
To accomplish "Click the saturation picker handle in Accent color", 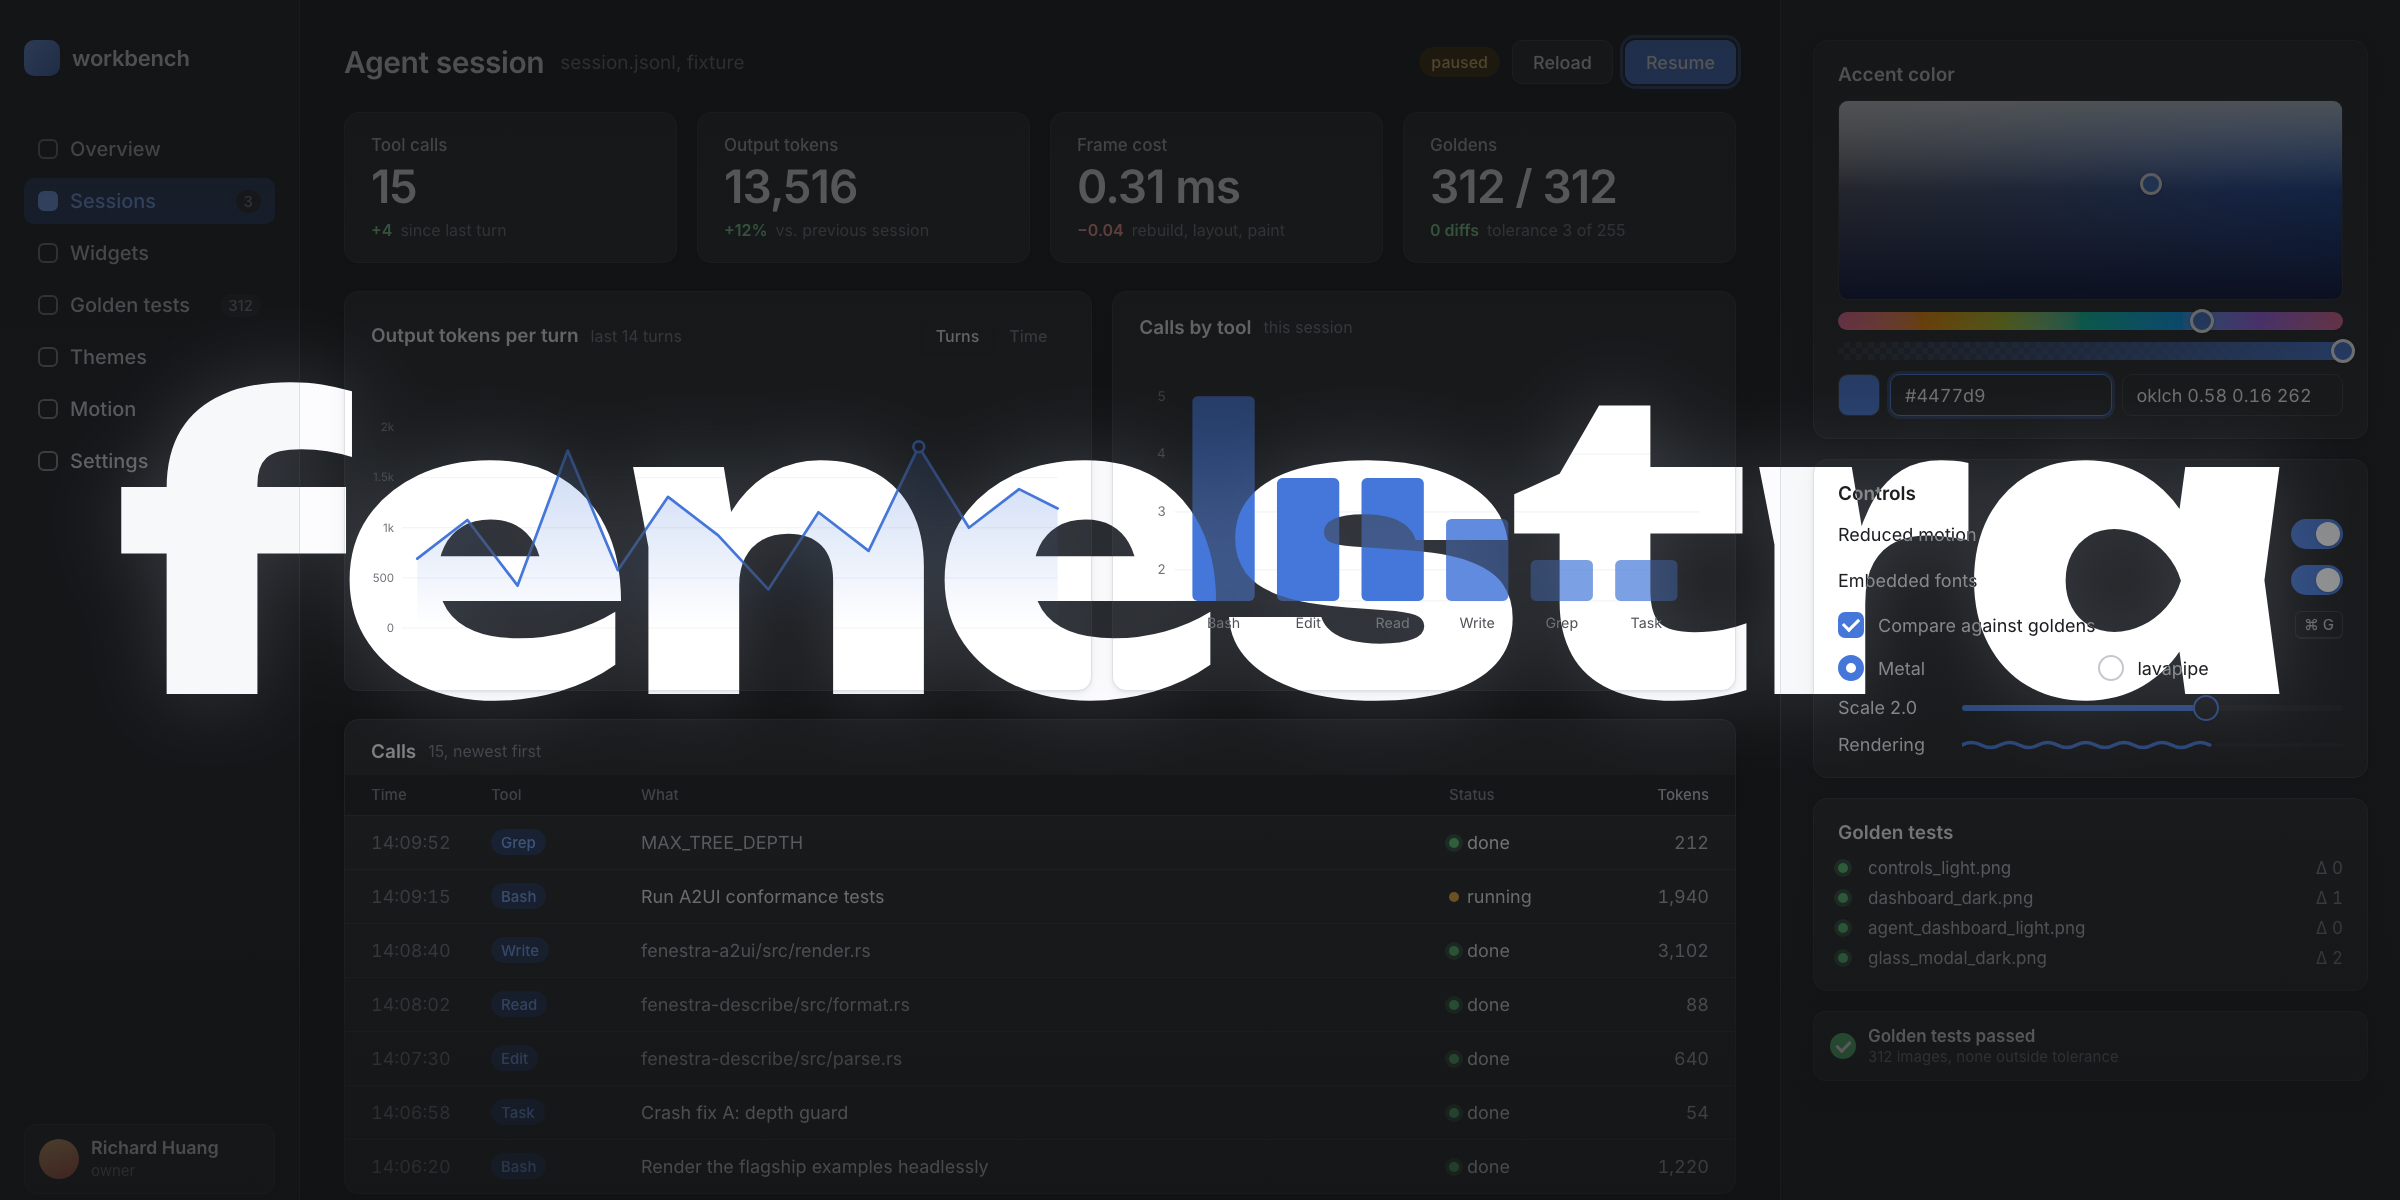I will pyautogui.click(x=2151, y=184).
